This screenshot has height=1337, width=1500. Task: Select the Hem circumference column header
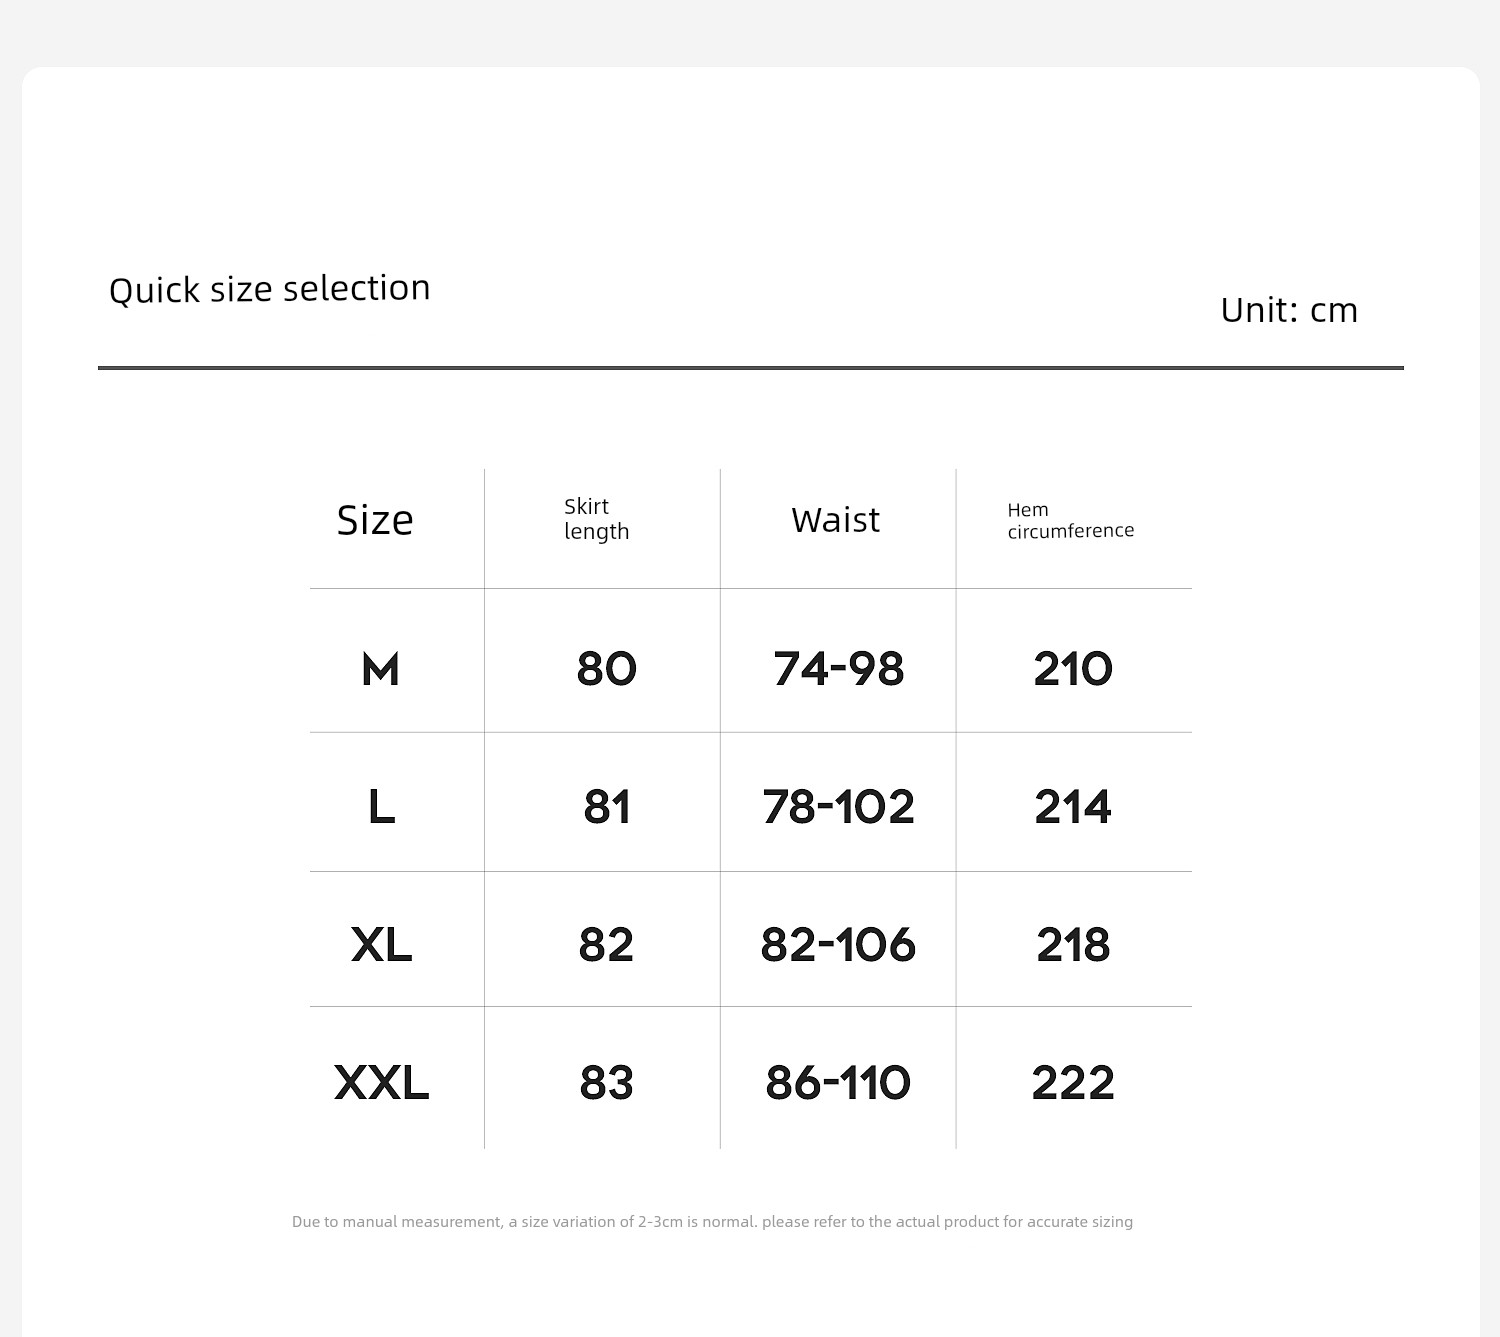tap(1071, 520)
